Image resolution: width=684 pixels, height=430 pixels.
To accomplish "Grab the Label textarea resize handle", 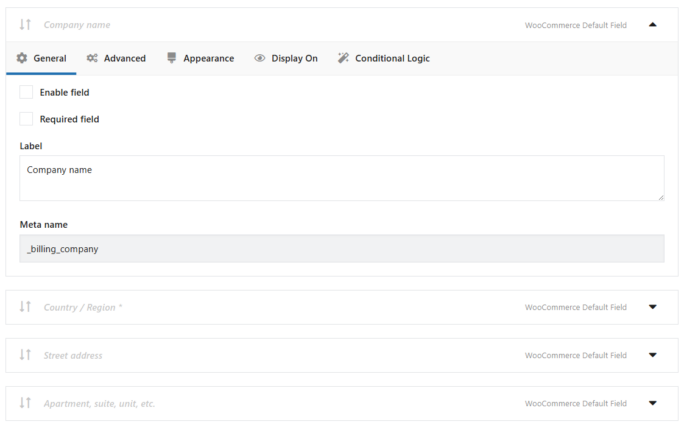I will (x=661, y=197).
